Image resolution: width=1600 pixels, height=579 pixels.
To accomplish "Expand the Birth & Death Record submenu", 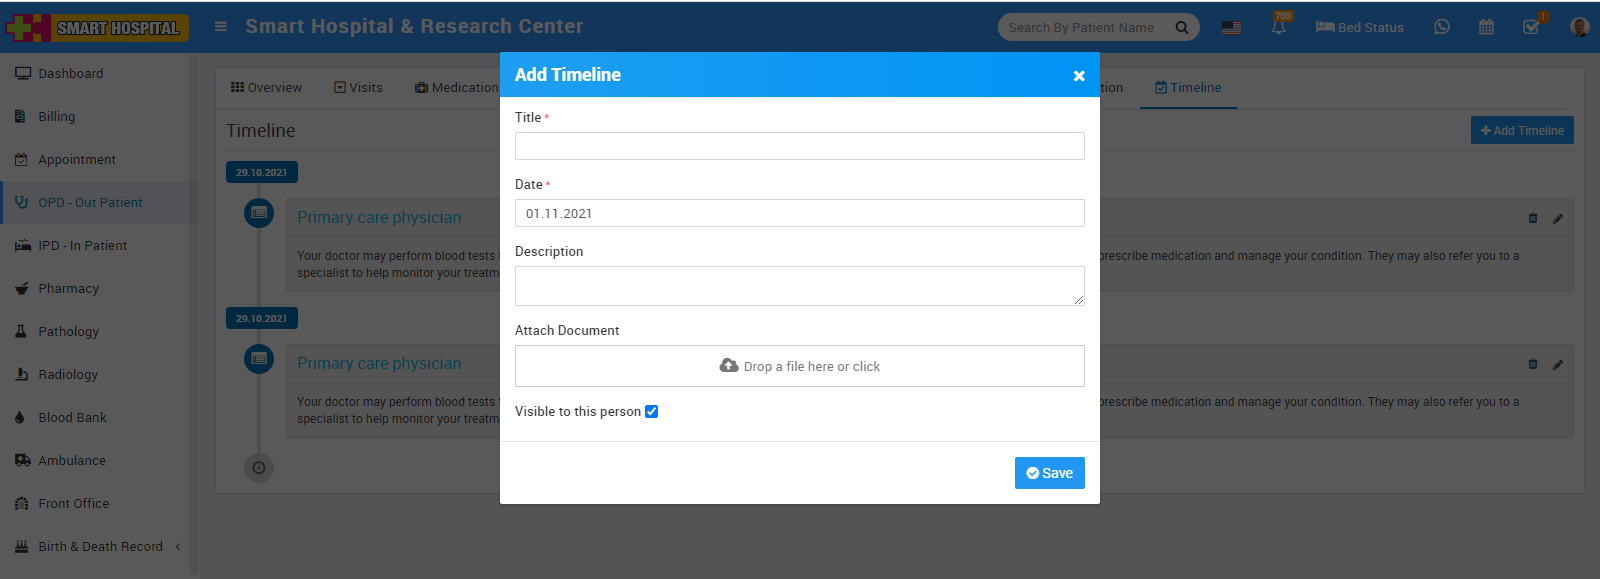I will coord(100,546).
